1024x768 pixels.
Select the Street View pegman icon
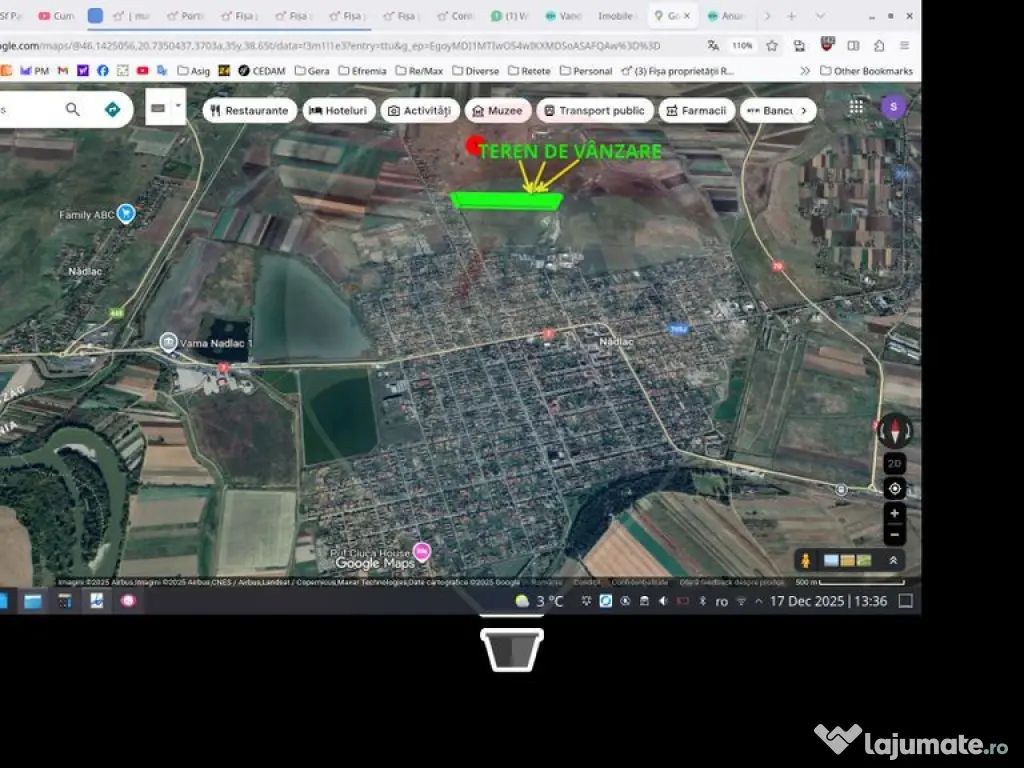point(804,560)
